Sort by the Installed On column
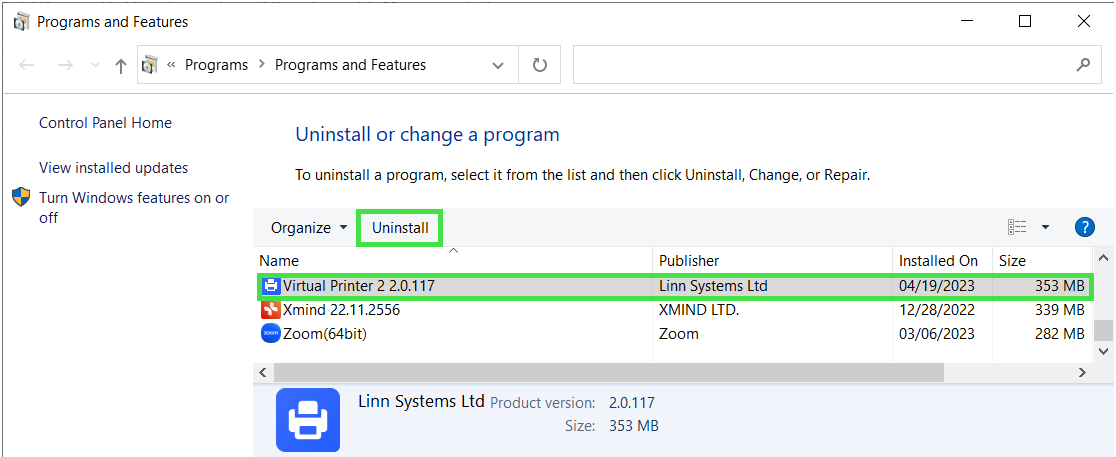Screen dimensions: 1116x457 [x=938, y=260]
